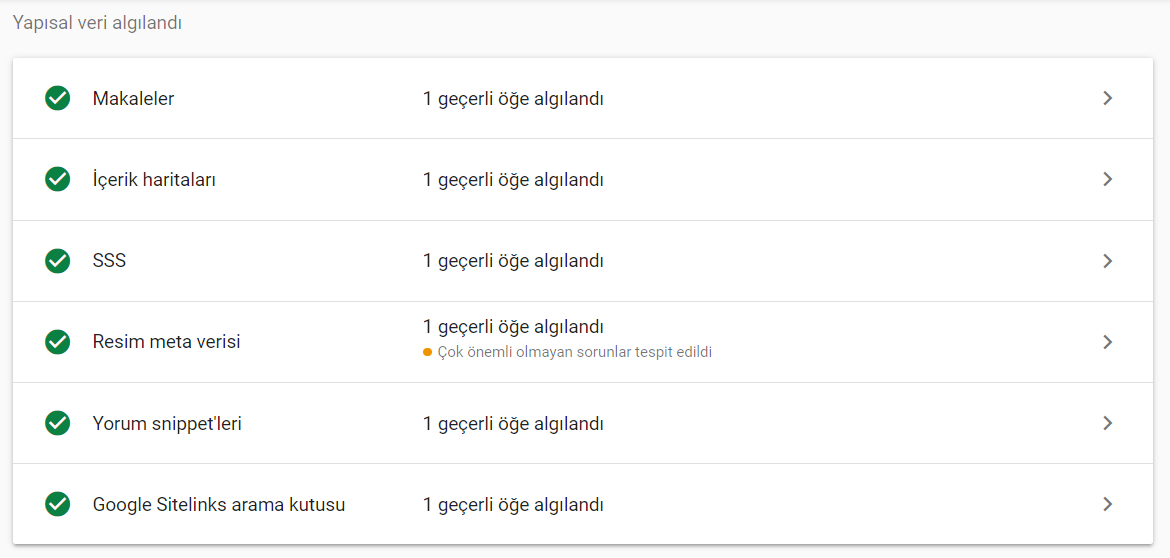Click the green checkmark beside Yorum snippet'leri
Viewport: 1170px width, 558px height.
(57, 424)
